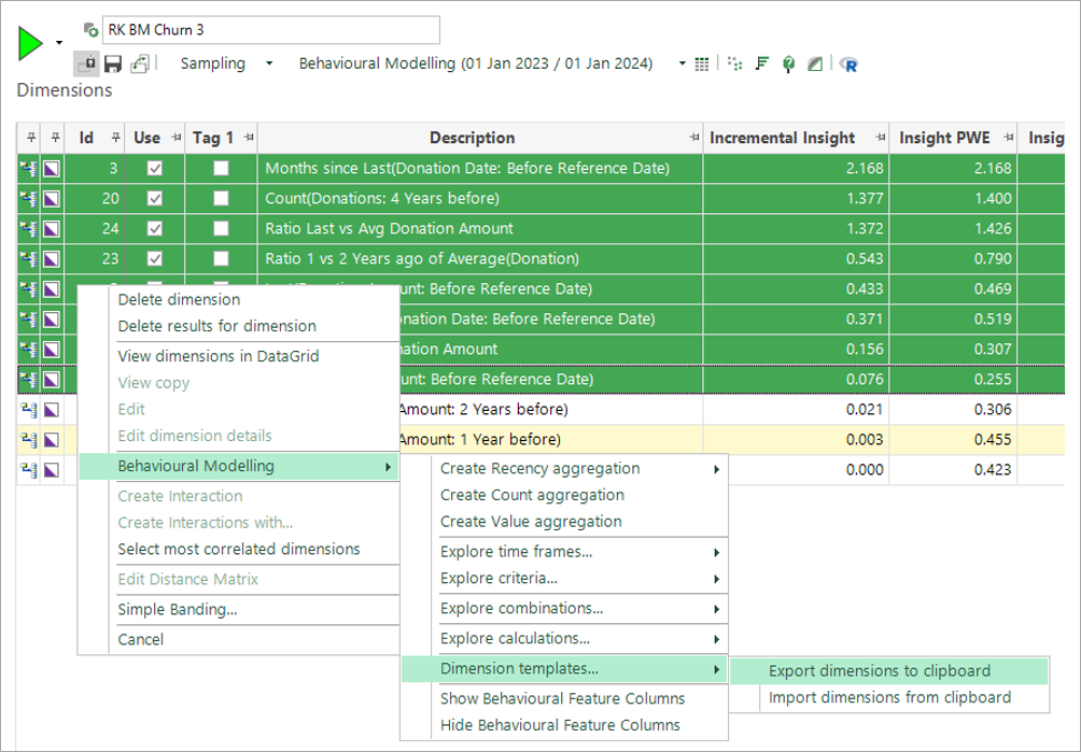Sort by Incremental Insight column header

[x=782, y=138]
